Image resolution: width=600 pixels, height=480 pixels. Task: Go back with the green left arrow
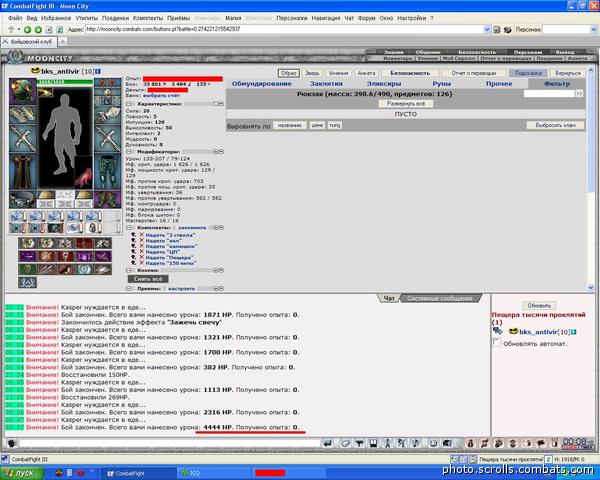pyautogui.click(x=28, y=29)
